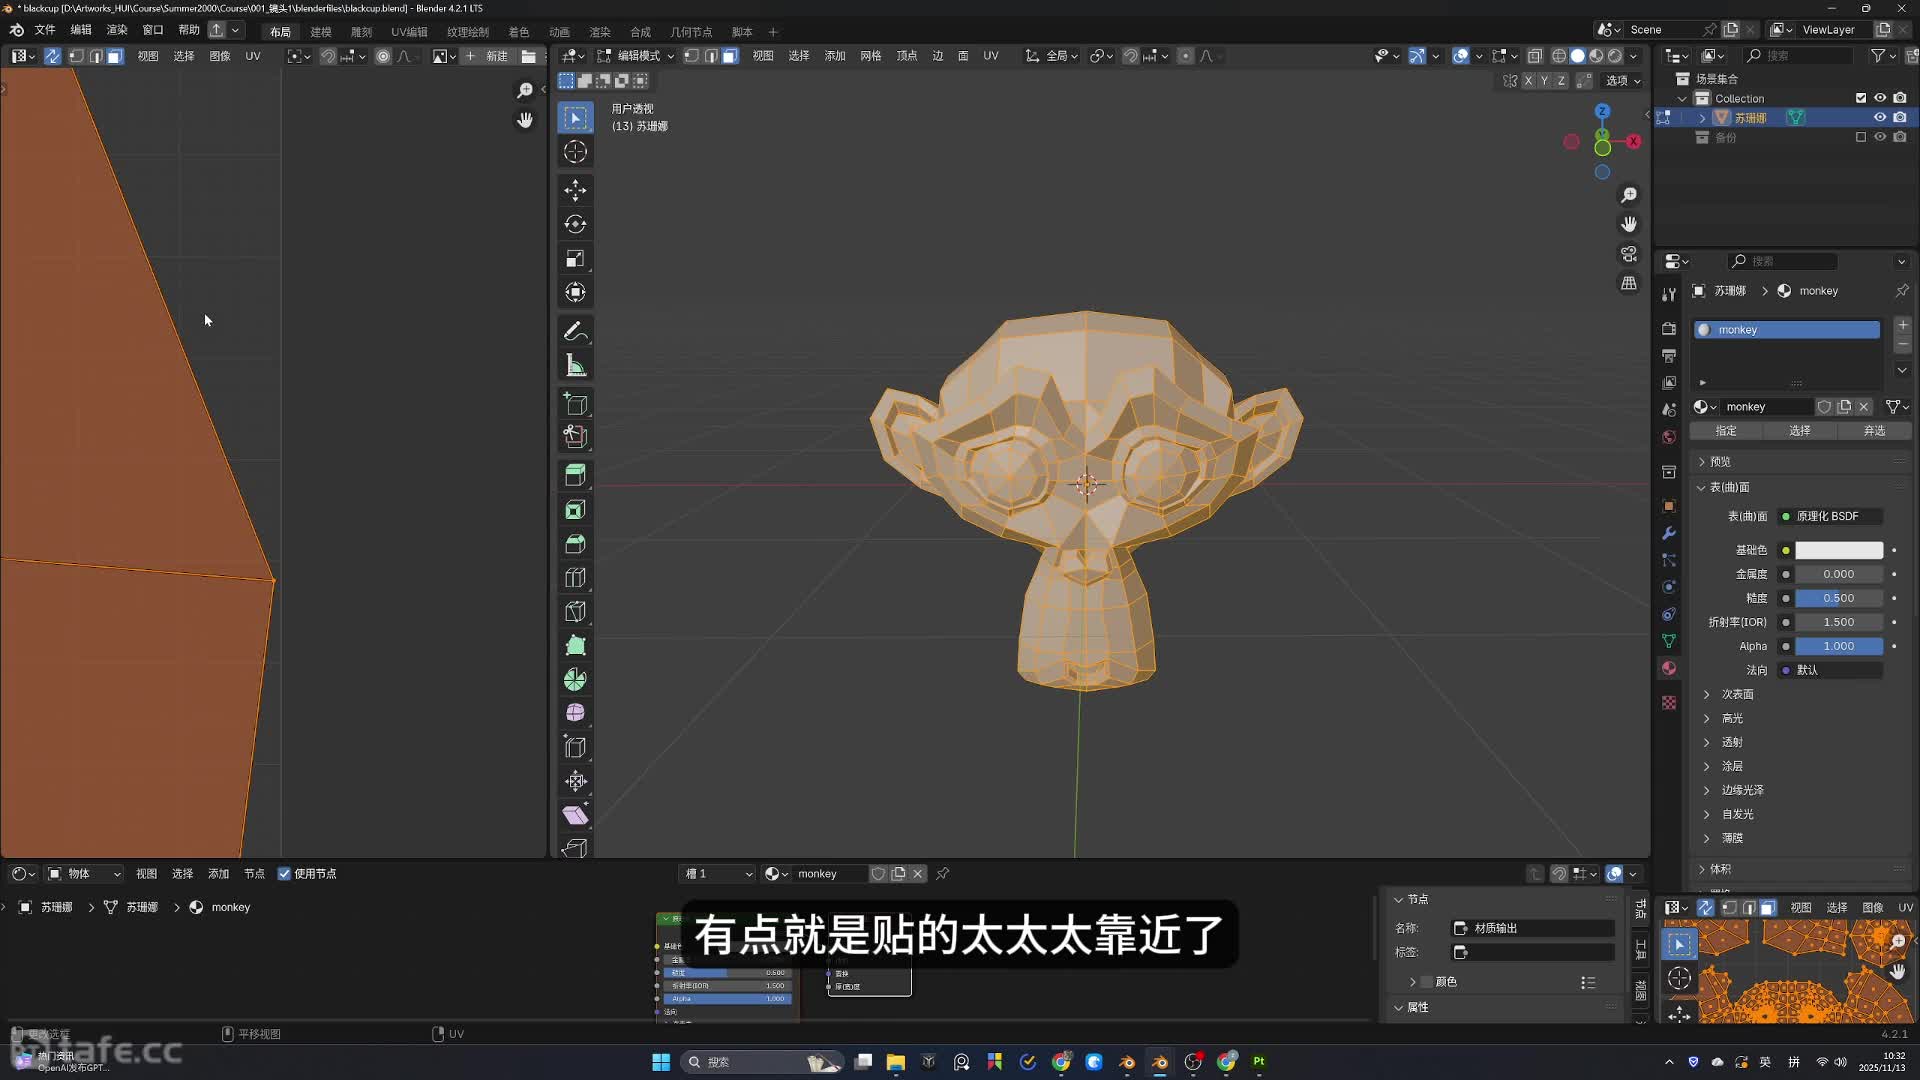Image resolution: width=1920 pixels, height=1080 pixels.
Task: Open the 编辑模式 mode dropdown
Action: pos(633,56)
